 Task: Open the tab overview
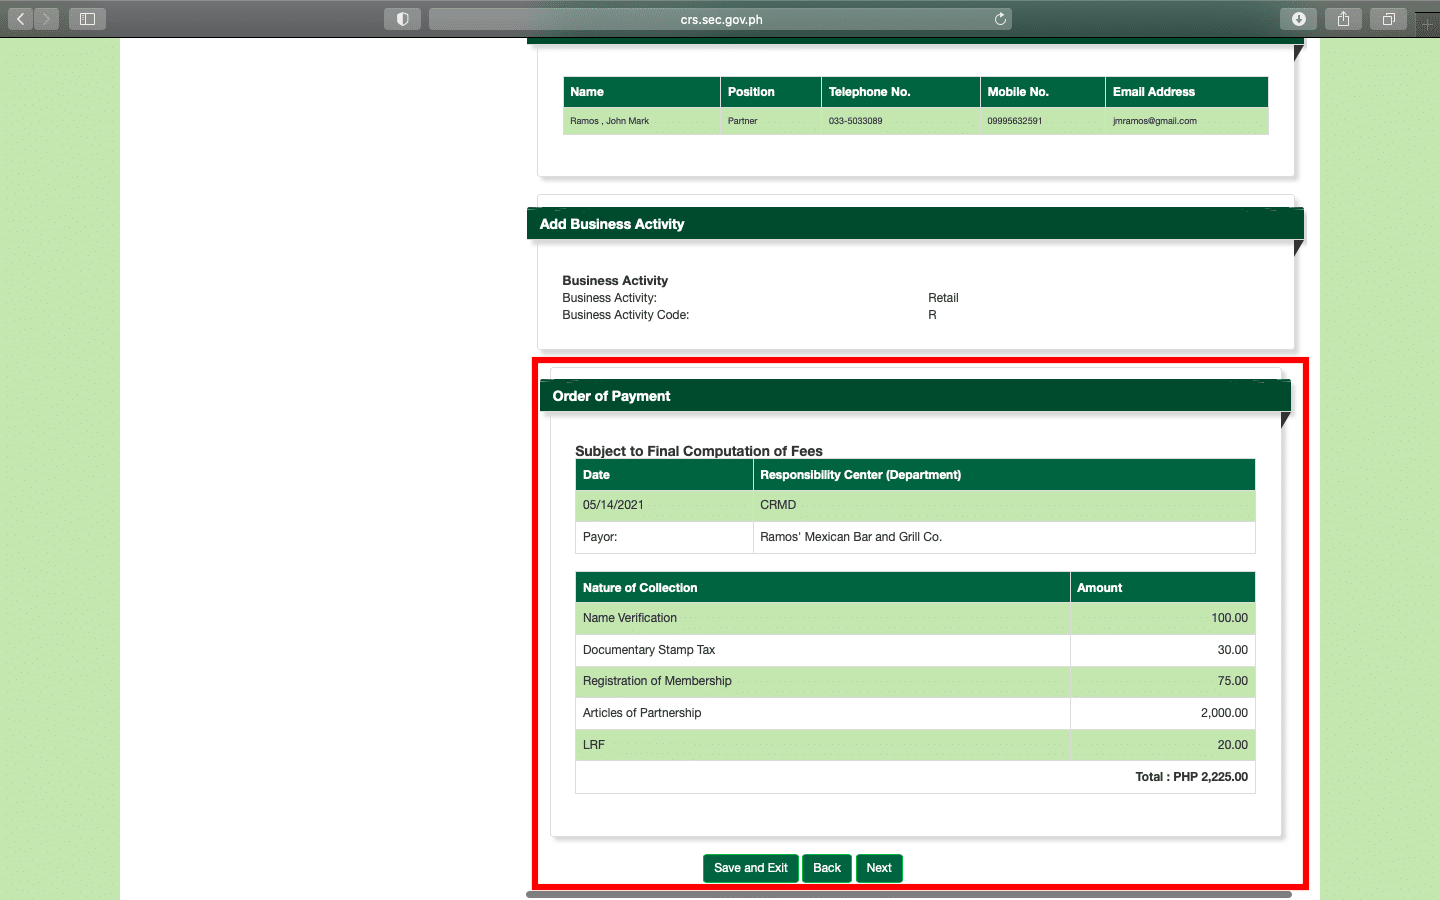1388,19
